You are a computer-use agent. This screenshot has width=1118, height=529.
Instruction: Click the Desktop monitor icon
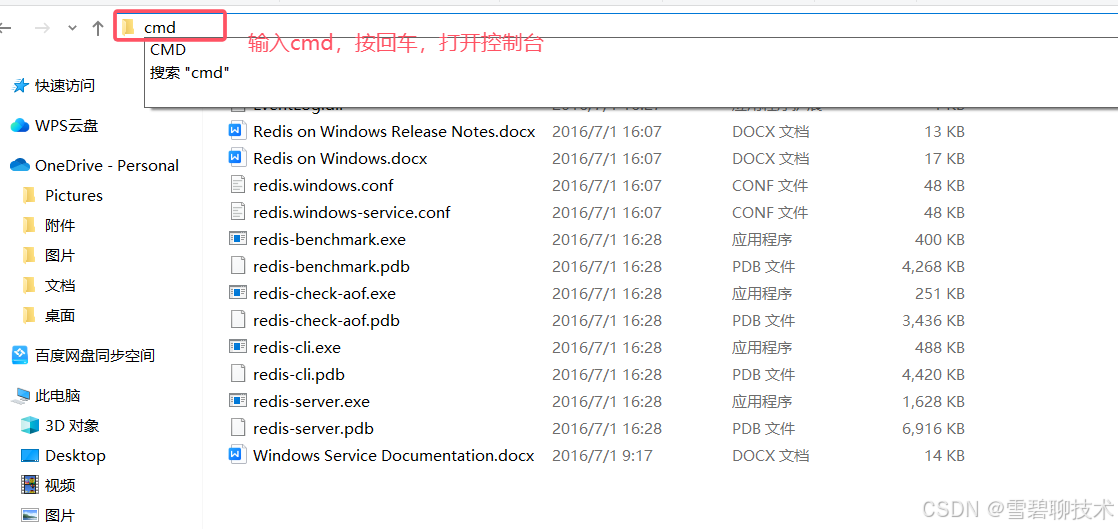point(29,456)
